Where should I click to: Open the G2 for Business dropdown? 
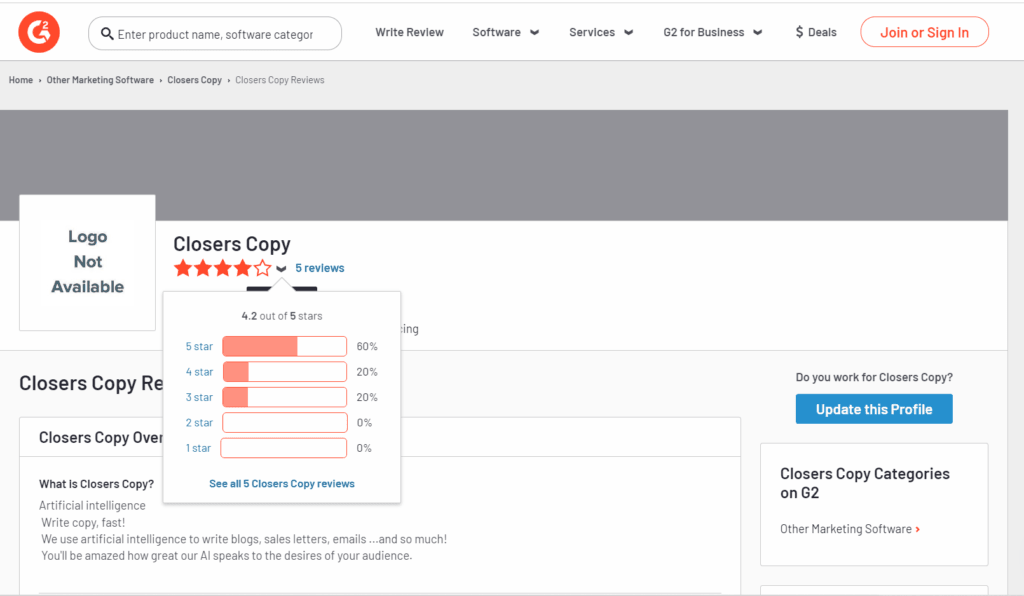pyautogui.click(x=712, y=32)
